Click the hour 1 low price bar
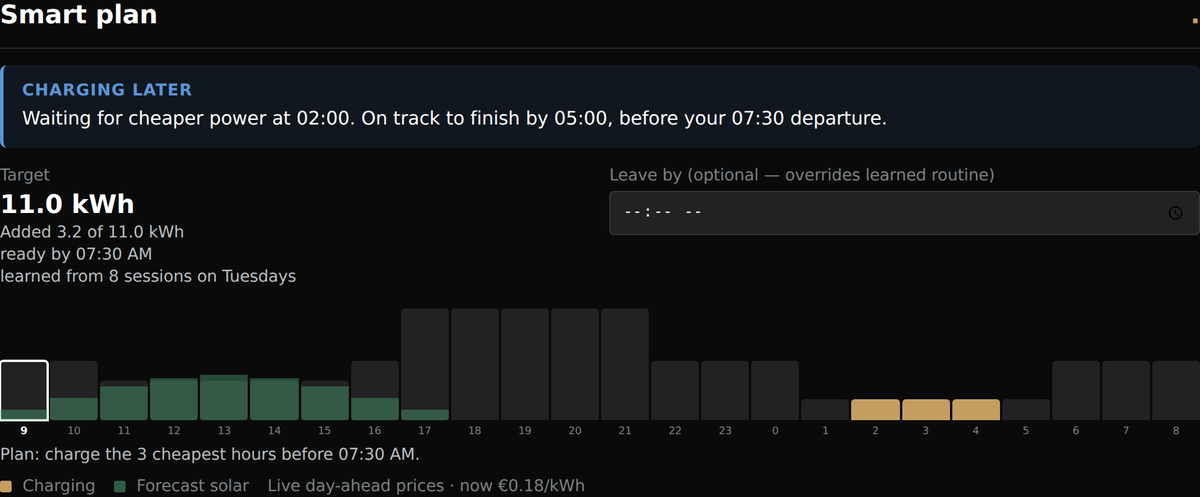Image resolution: width=1200 pixels, height=497 pixels. [825, 410]
